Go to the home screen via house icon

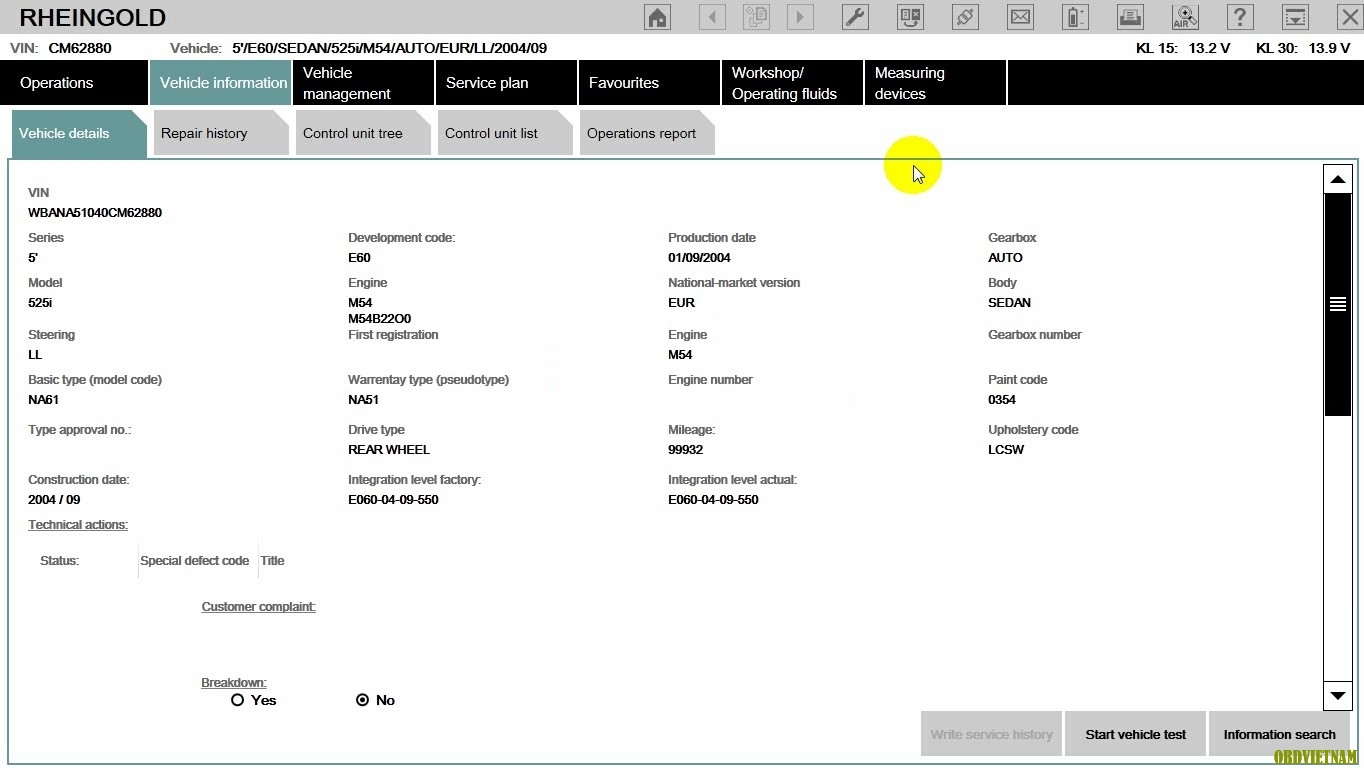coord(657,17)
